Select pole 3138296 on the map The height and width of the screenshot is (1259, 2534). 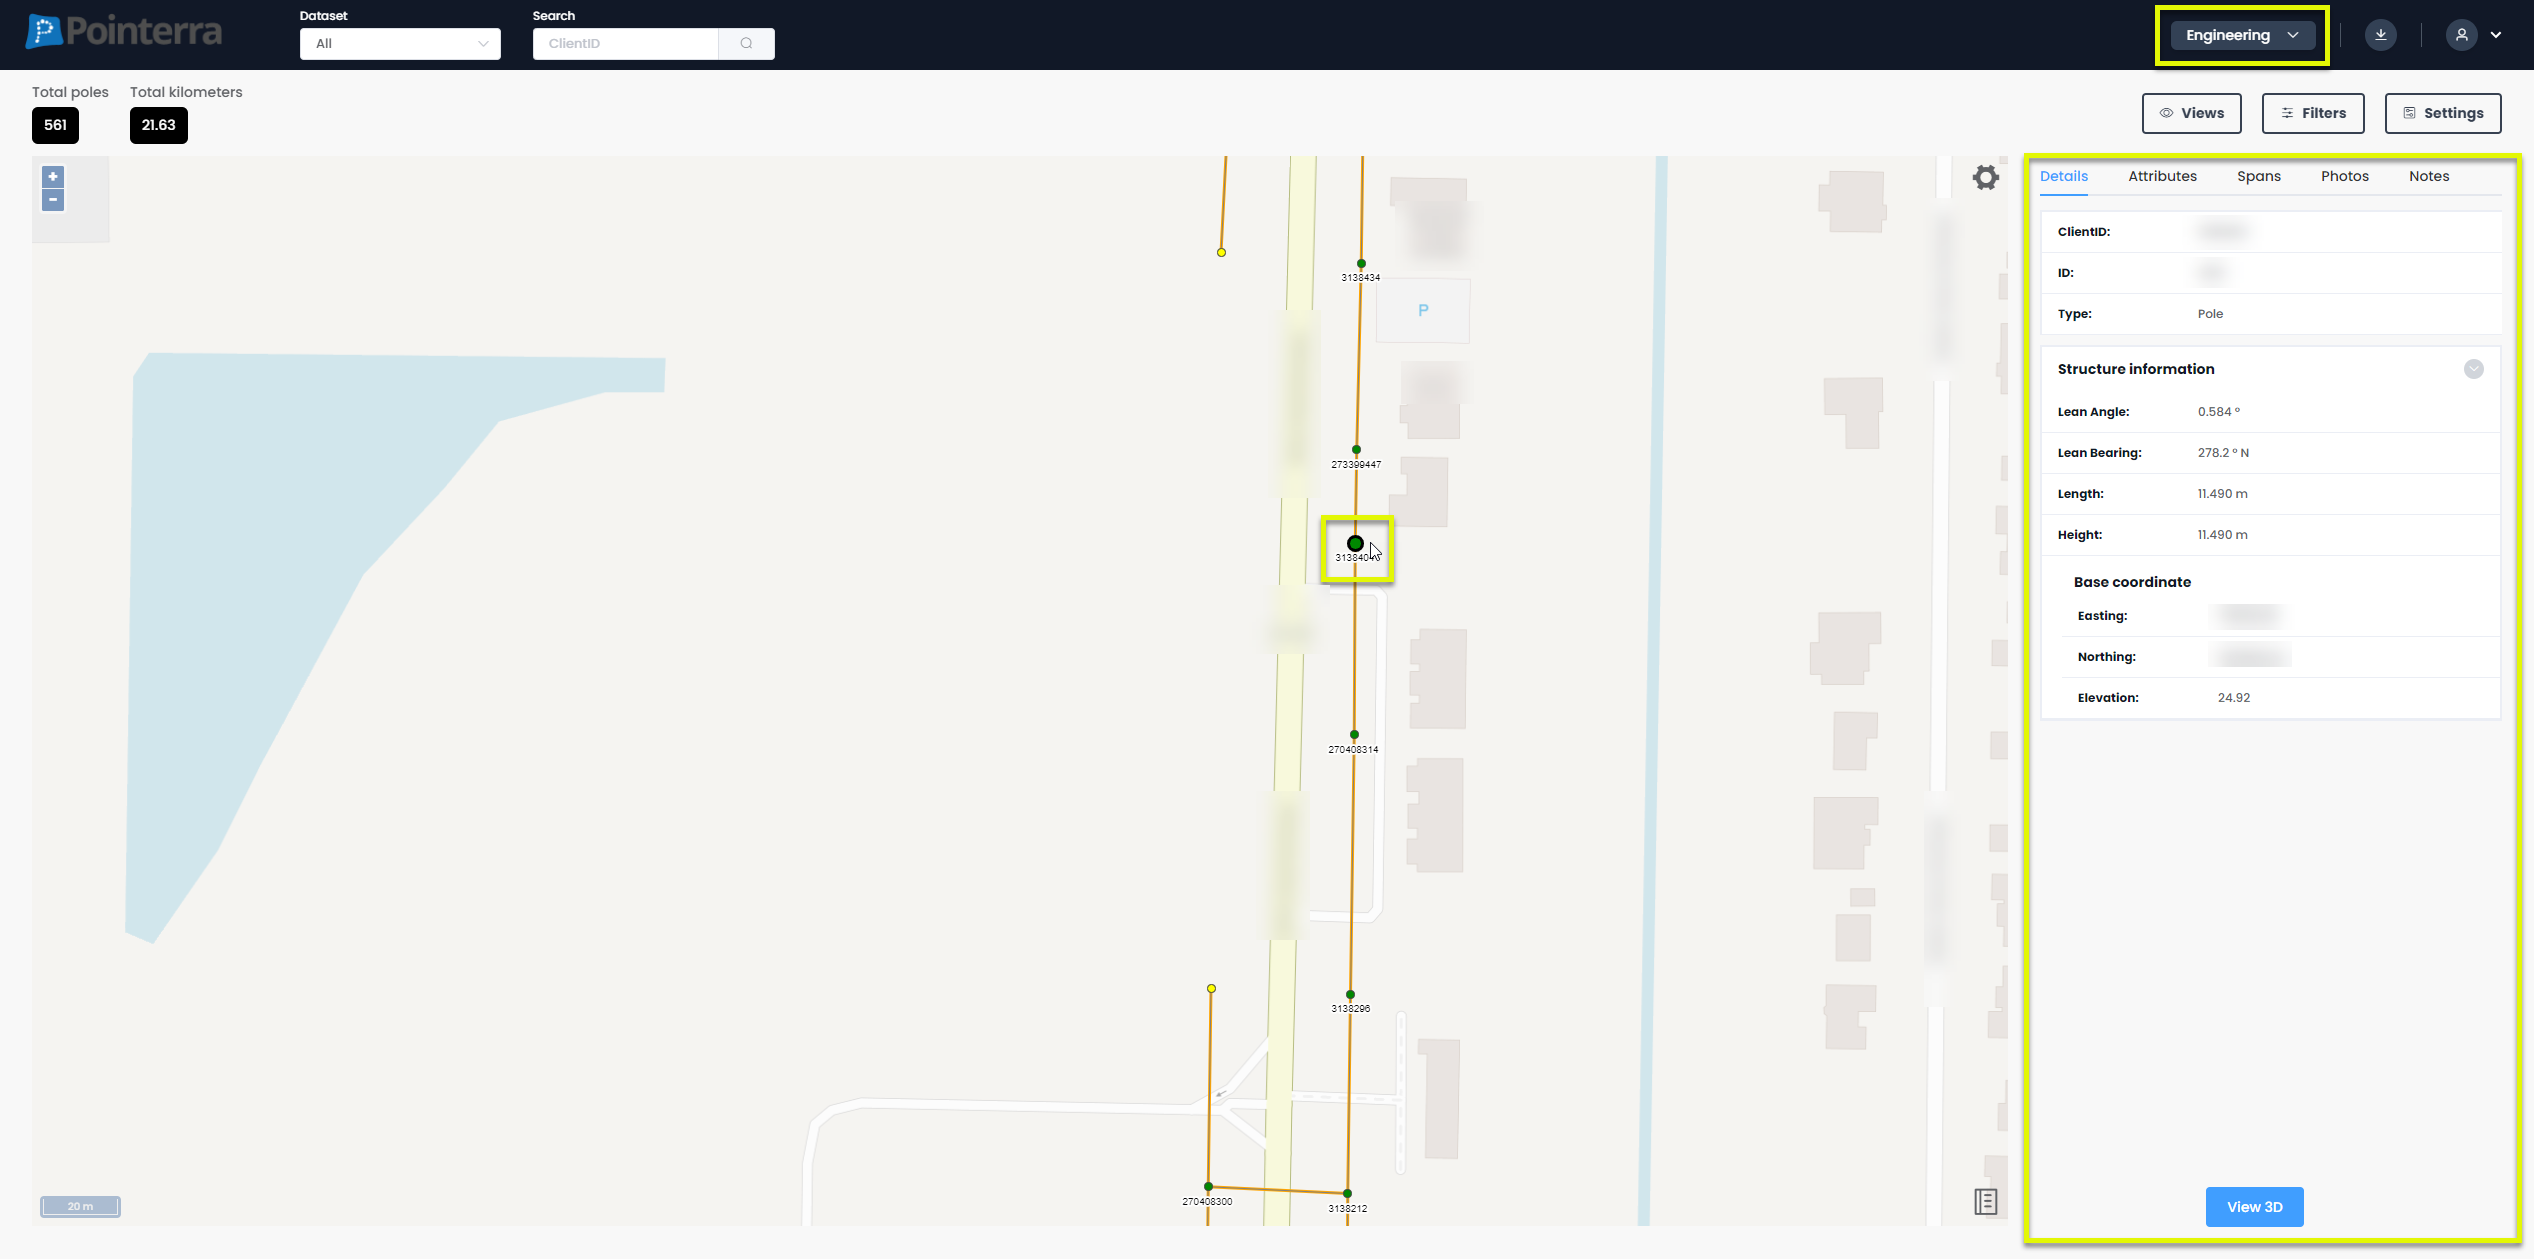[x=1350, y=995]
